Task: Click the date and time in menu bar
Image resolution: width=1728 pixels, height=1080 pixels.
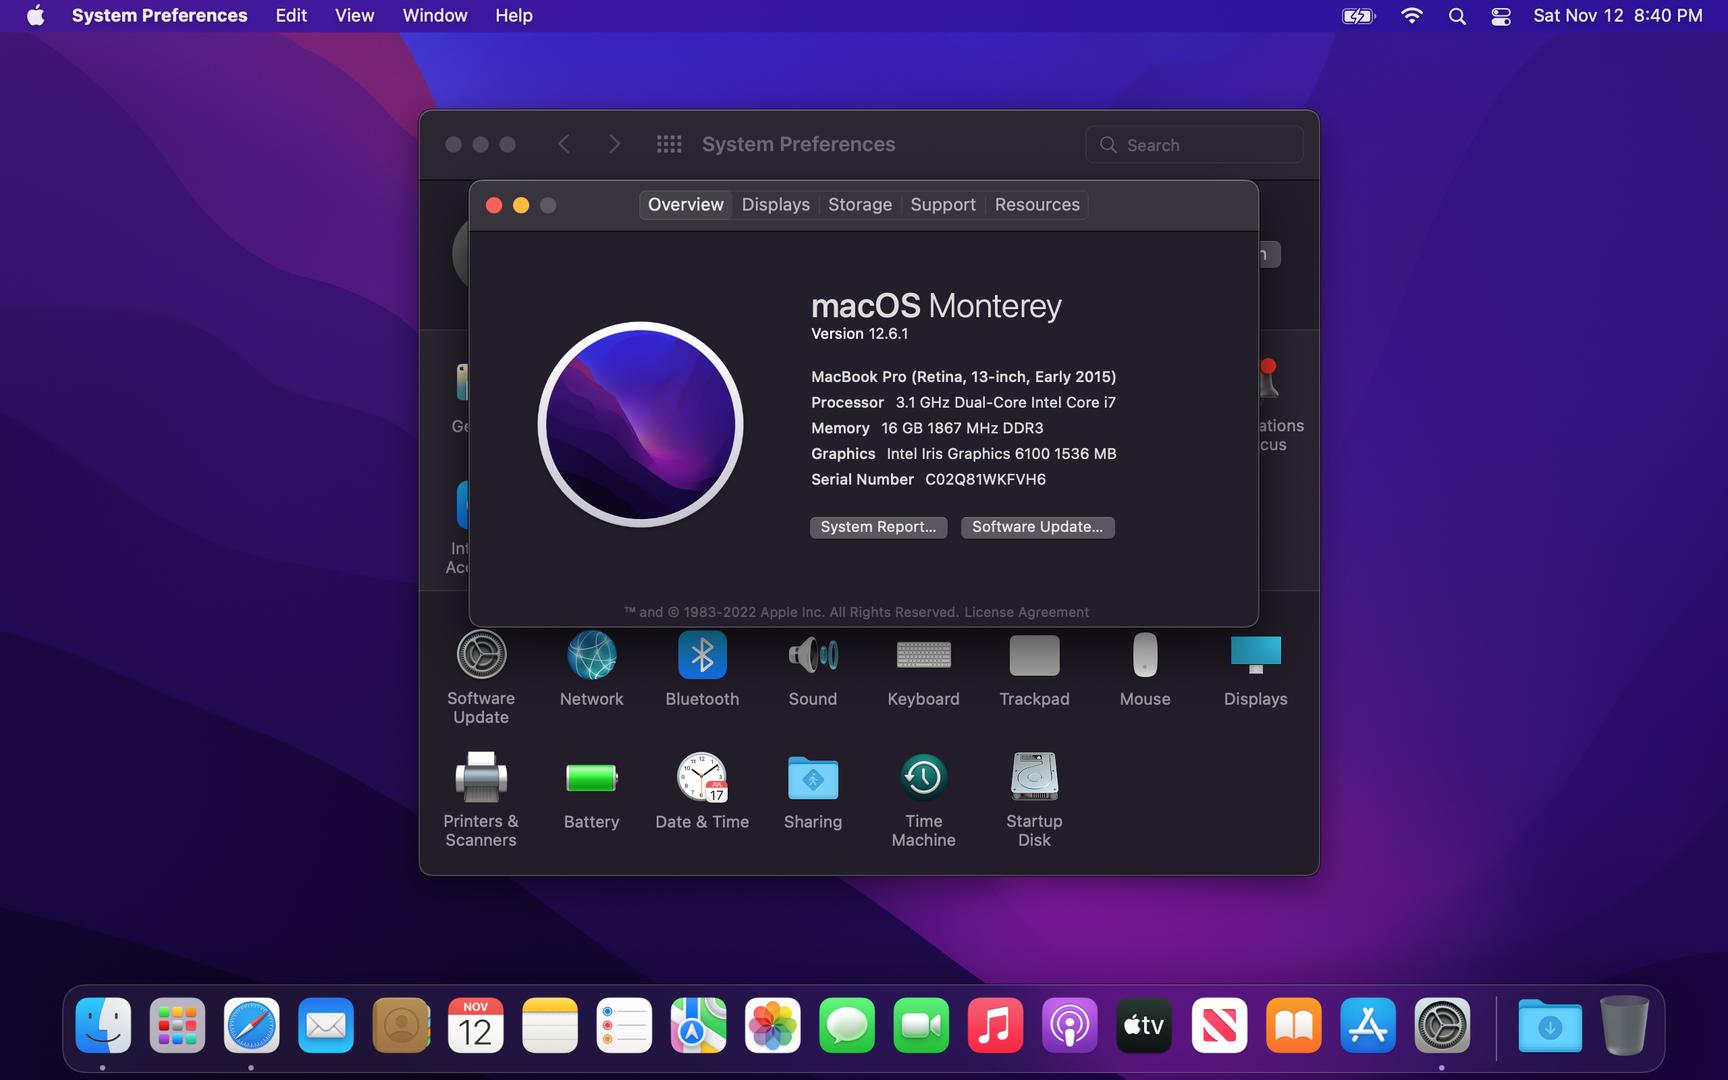Action: click(1617, 16)
